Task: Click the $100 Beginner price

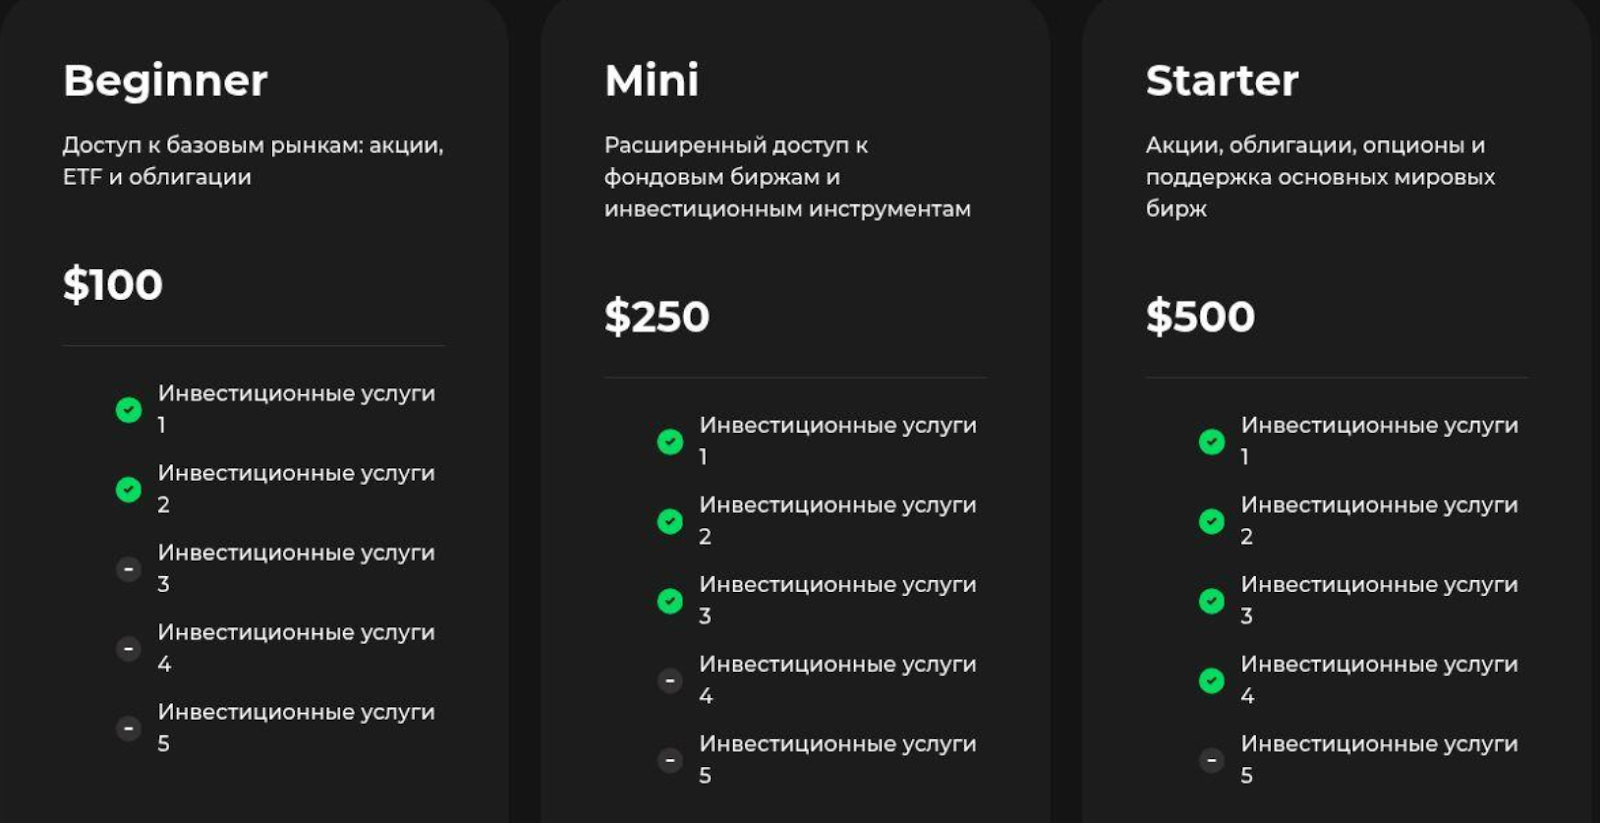Action: coord(113,285)
